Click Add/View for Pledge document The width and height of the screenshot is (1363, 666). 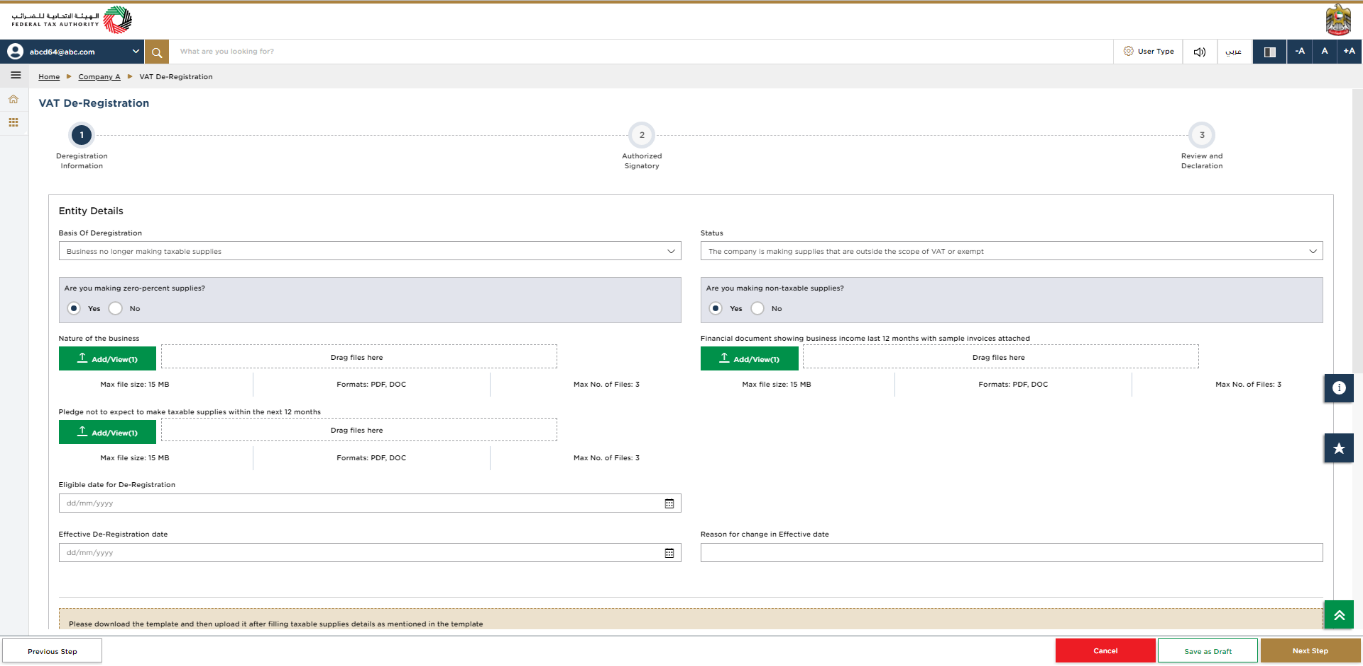coord(107,431)
